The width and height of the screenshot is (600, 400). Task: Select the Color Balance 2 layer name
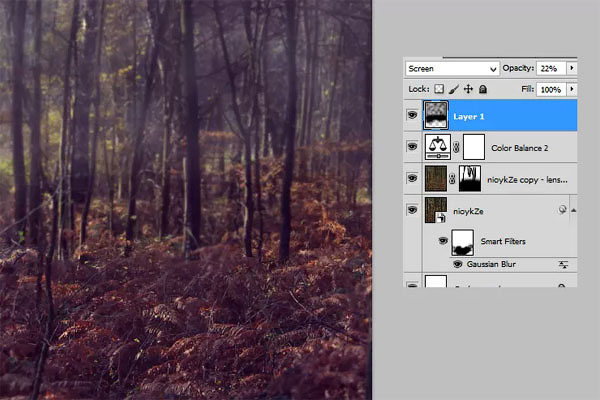click(x=520, y=148)
